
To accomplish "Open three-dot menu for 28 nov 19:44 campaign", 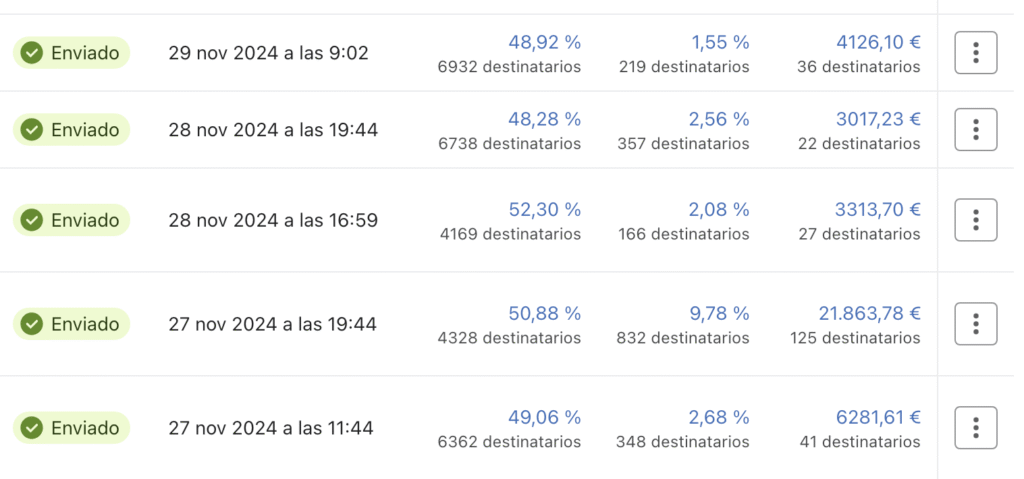I will point(975,130).
